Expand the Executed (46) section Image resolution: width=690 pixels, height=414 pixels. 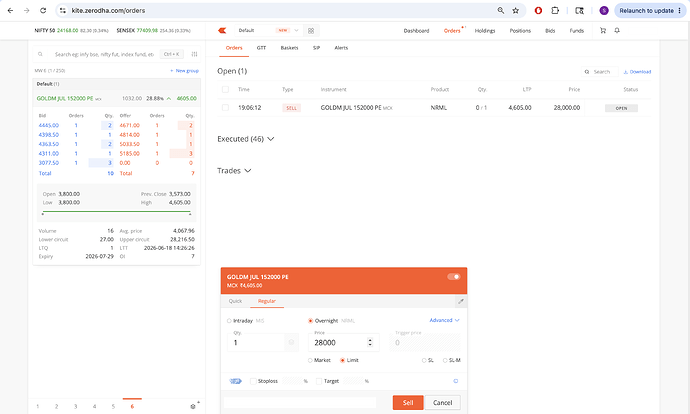(x=246, y=139)
